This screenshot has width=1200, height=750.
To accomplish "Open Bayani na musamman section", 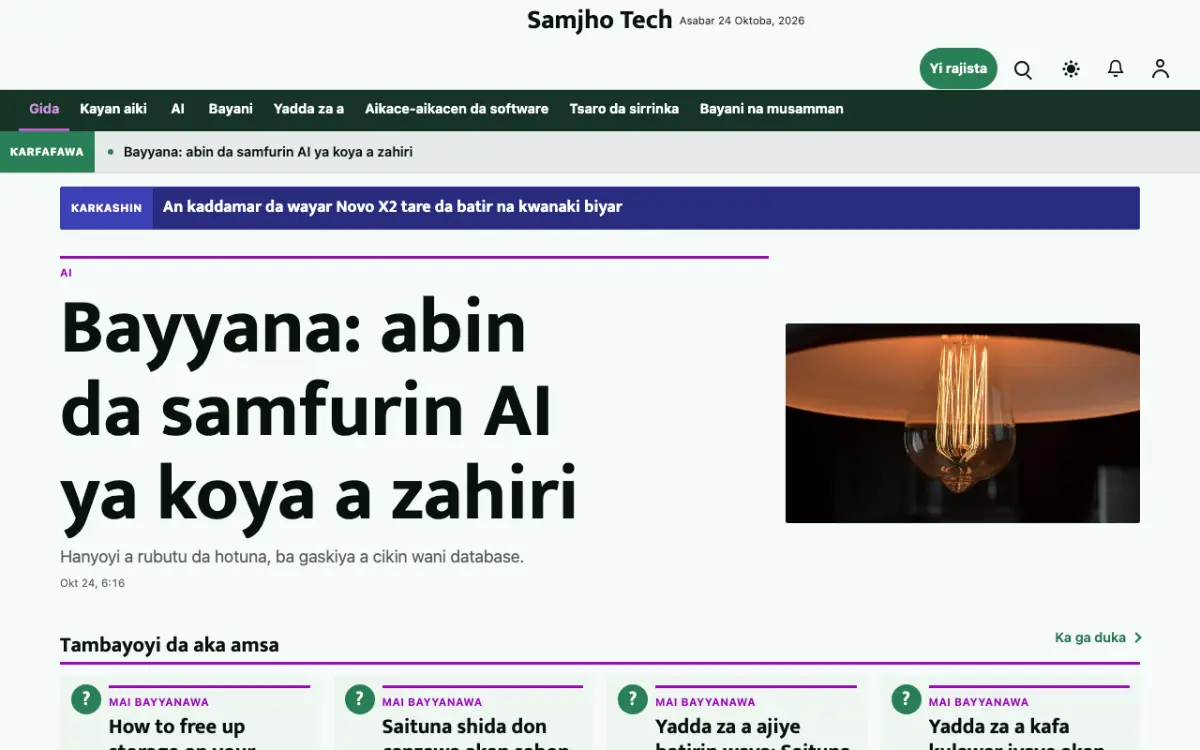I will (x=771, y=109).
